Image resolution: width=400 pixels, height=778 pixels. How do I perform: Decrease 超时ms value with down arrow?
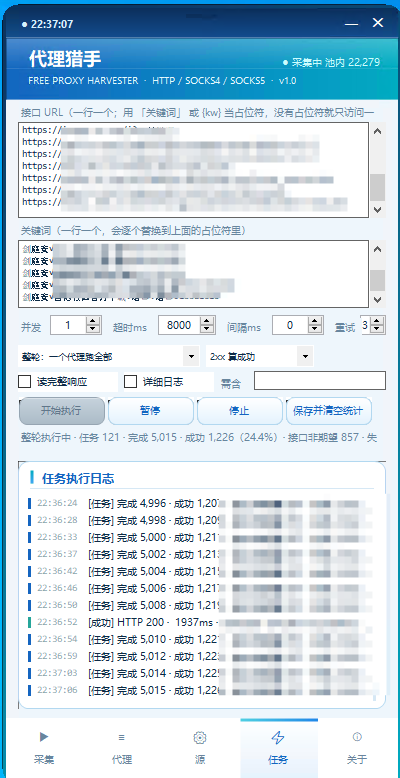(x=207, y=329)
